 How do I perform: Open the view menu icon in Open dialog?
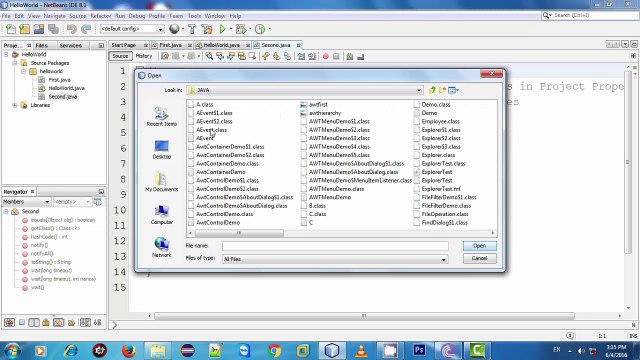coord(453,90)
